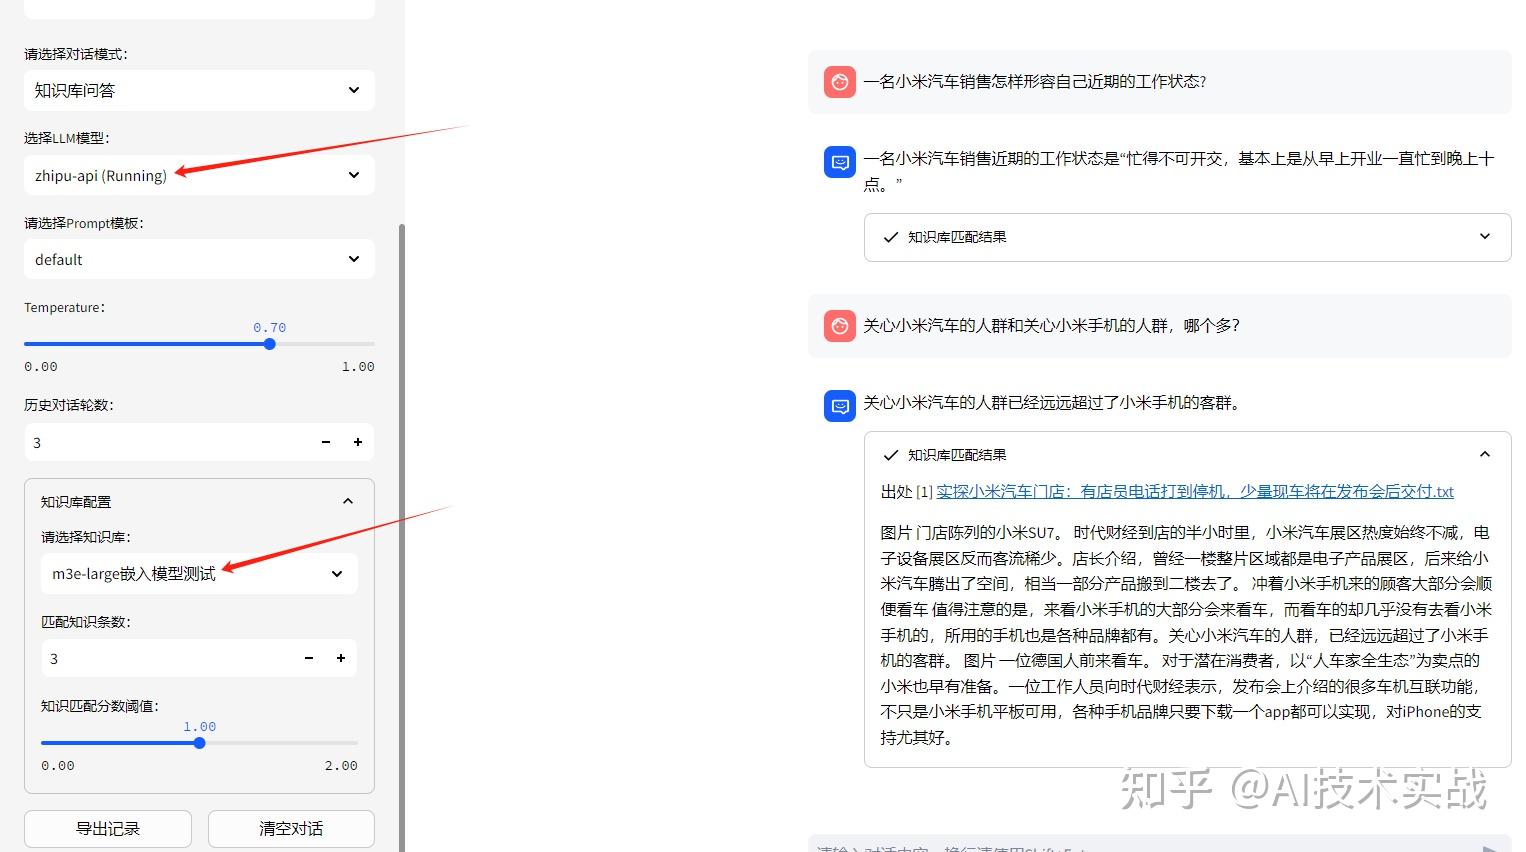Collapse the 知识库配置 section
The height and width of the screenshot is (852, 1526).
[x=348, y=501]
